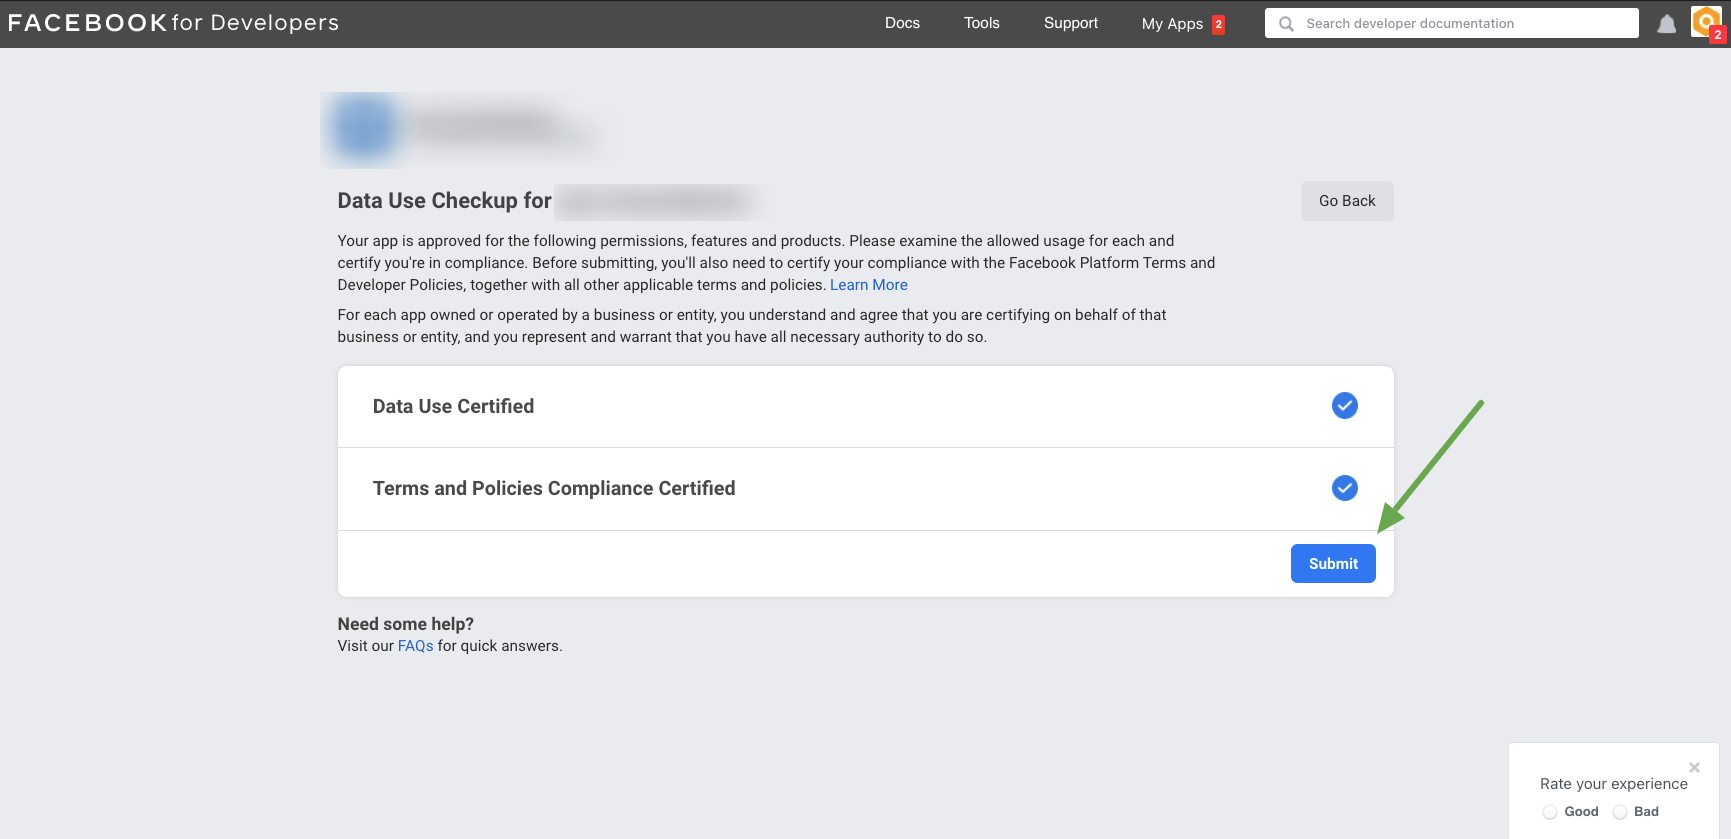
Task: Click the Need some help? heading
Action: click(405, 624)
